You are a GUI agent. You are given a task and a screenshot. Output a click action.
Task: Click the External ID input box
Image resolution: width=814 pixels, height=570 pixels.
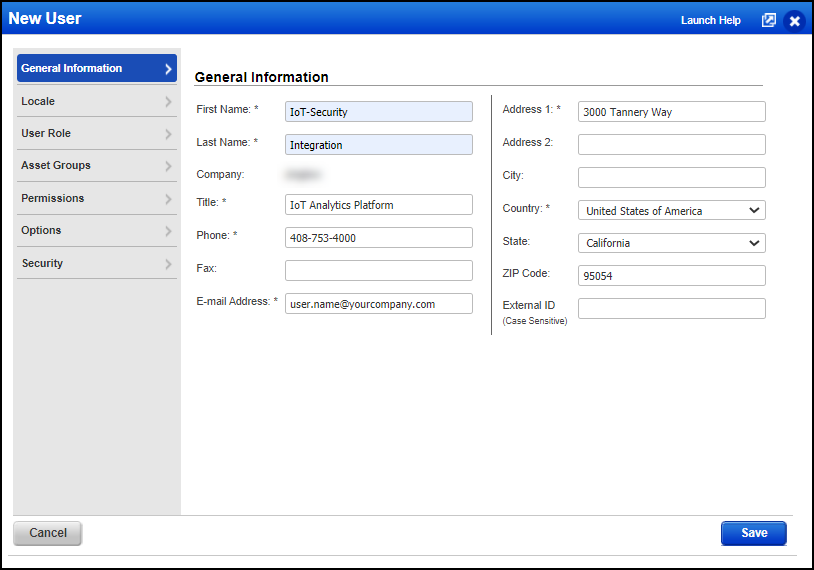671,308
